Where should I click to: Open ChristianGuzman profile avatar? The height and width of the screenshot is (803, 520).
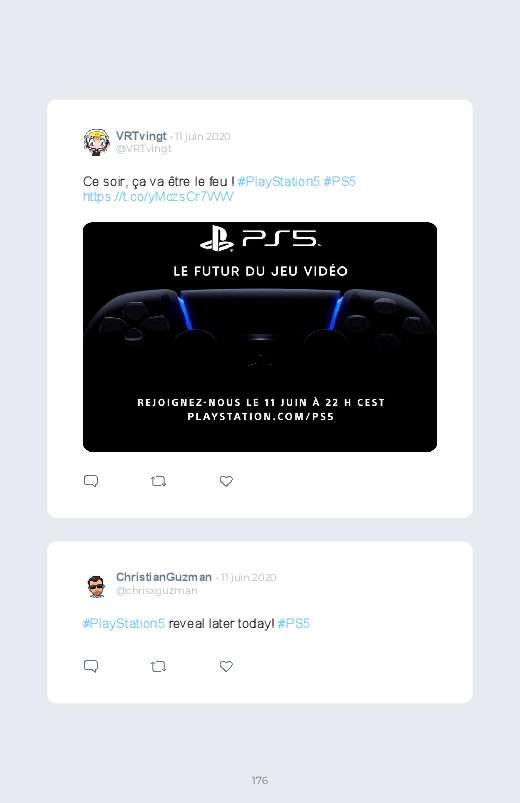pyautogui.click(x=96, y=586)
